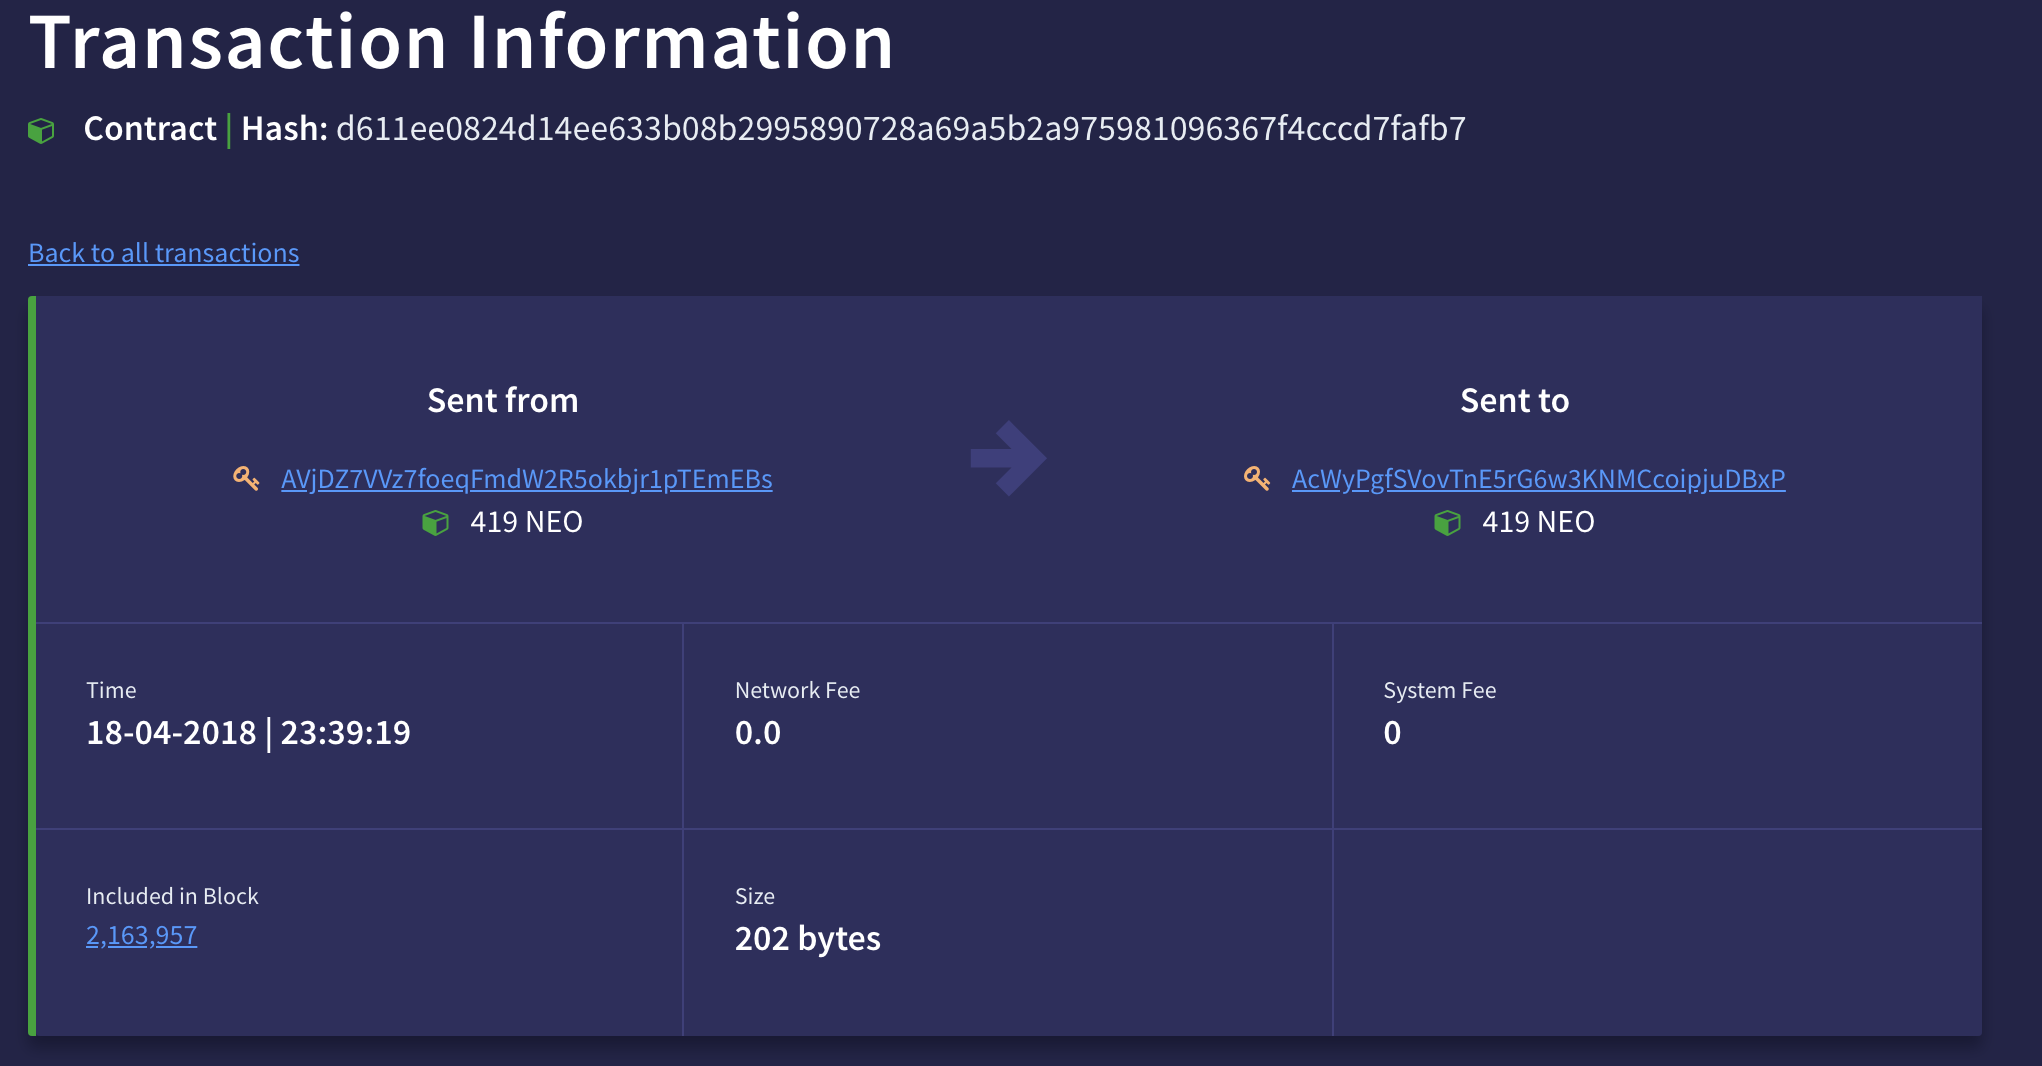The image size is (2042, 1066).
Task: Click the System Fee value 0
Action: tap(1392, 733)
